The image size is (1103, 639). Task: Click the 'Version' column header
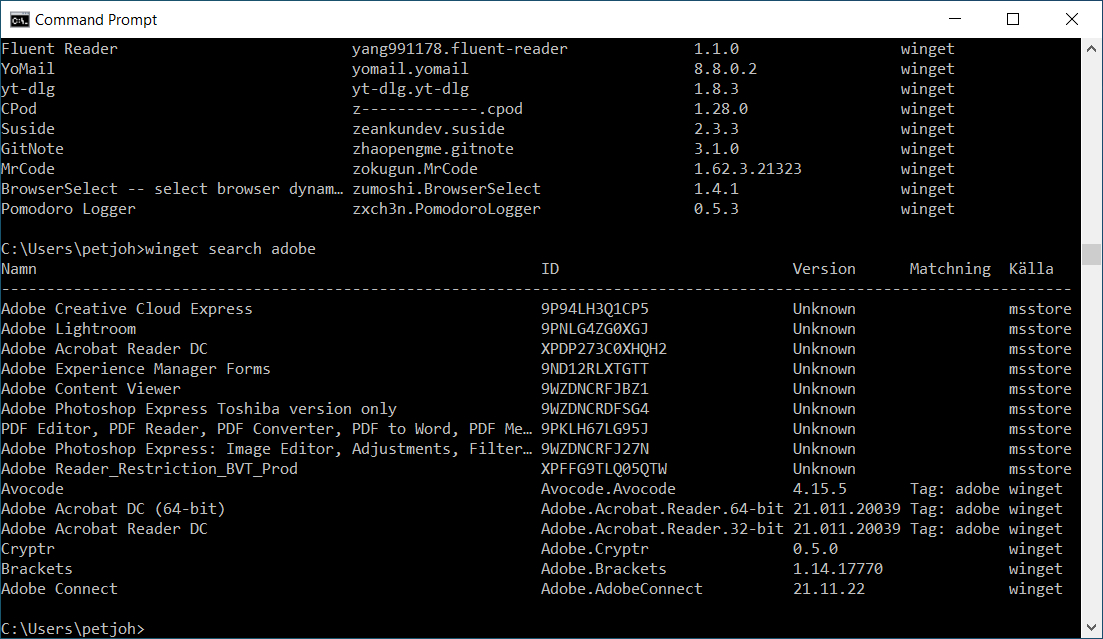[824, 269]
